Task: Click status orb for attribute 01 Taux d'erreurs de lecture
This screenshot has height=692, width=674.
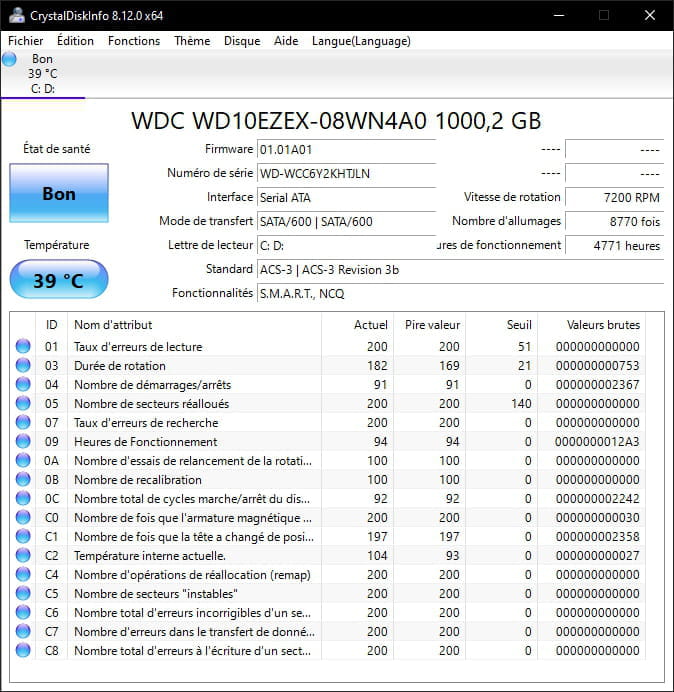Action: pos(23,346)
